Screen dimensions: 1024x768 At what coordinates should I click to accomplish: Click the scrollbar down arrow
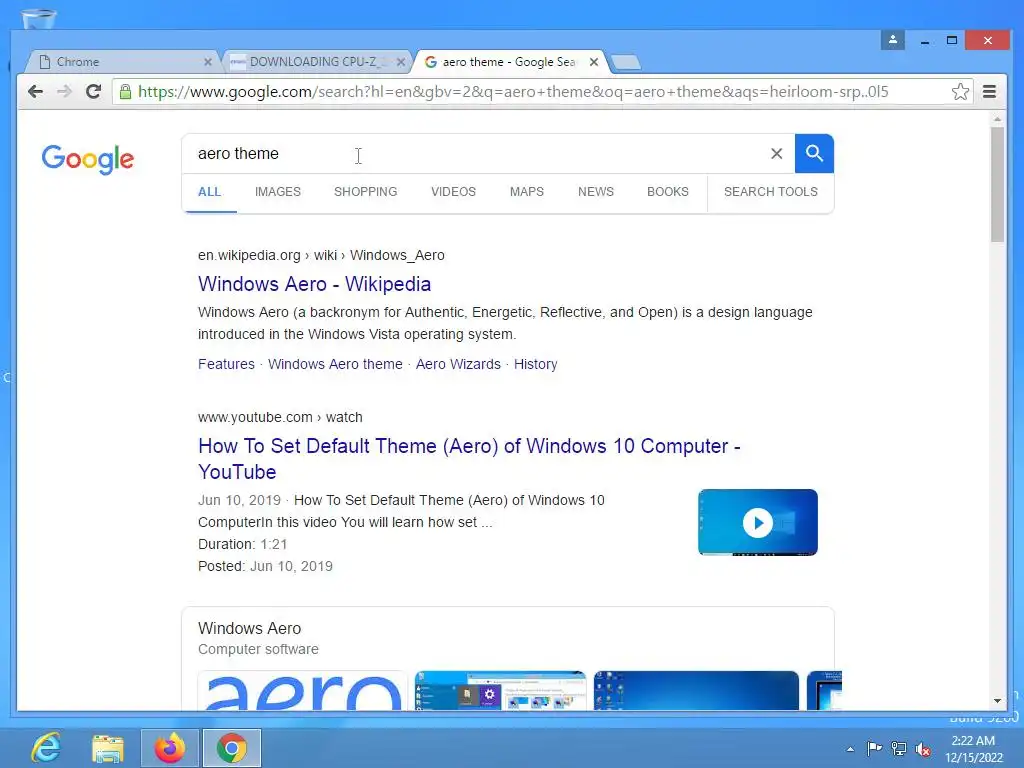(x=997, y=701)
